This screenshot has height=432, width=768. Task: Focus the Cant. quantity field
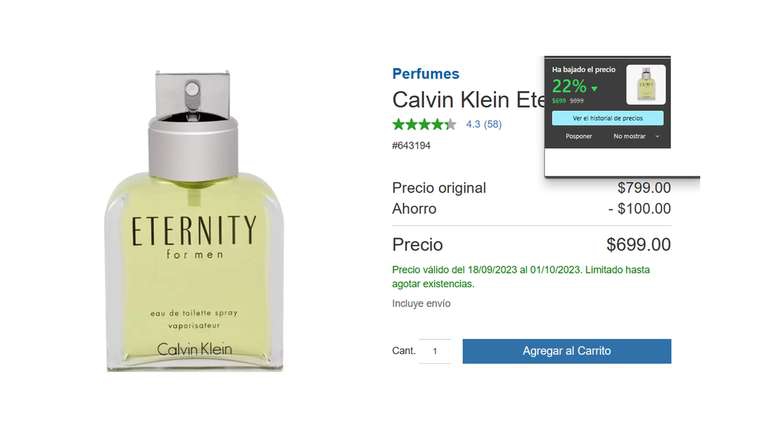(434, 351)
